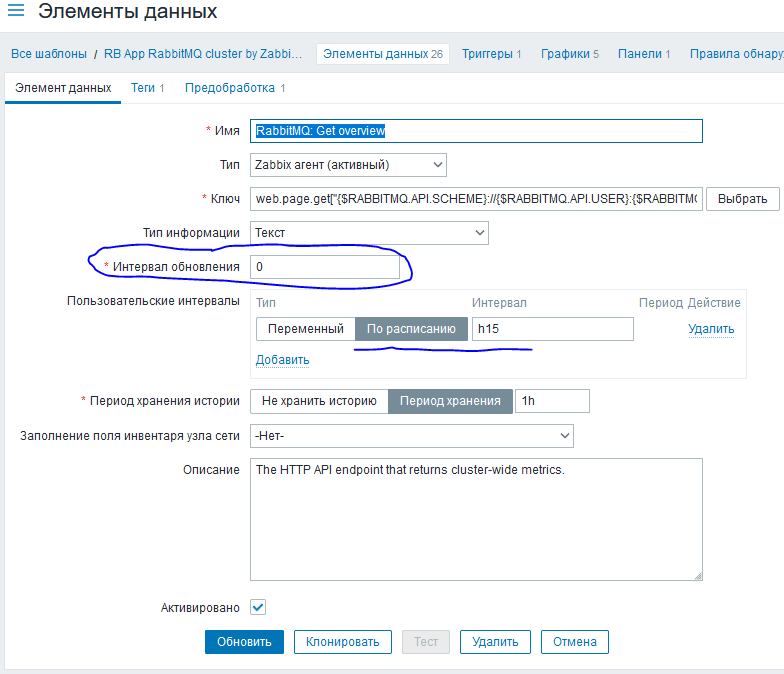Switch to 'Предобработка' form tab

pos(235,88)
